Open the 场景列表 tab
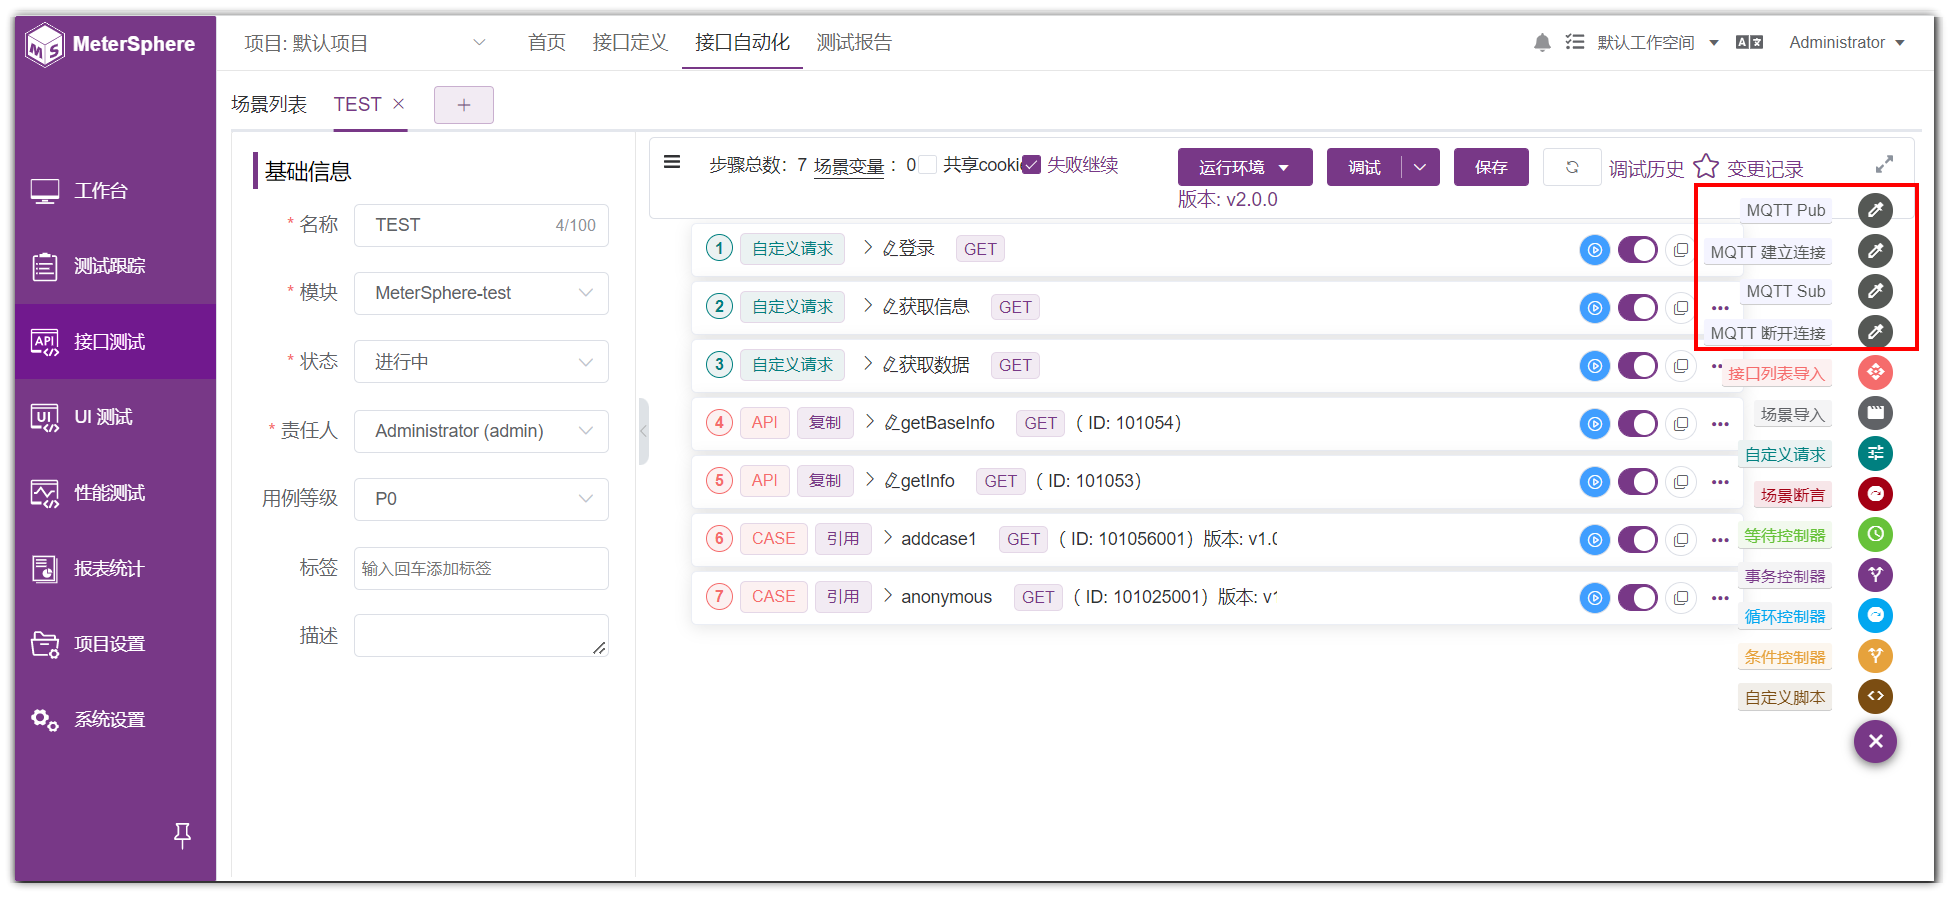Image resolution: width=1953 pixels, height=900 pixels. point(269,104)
